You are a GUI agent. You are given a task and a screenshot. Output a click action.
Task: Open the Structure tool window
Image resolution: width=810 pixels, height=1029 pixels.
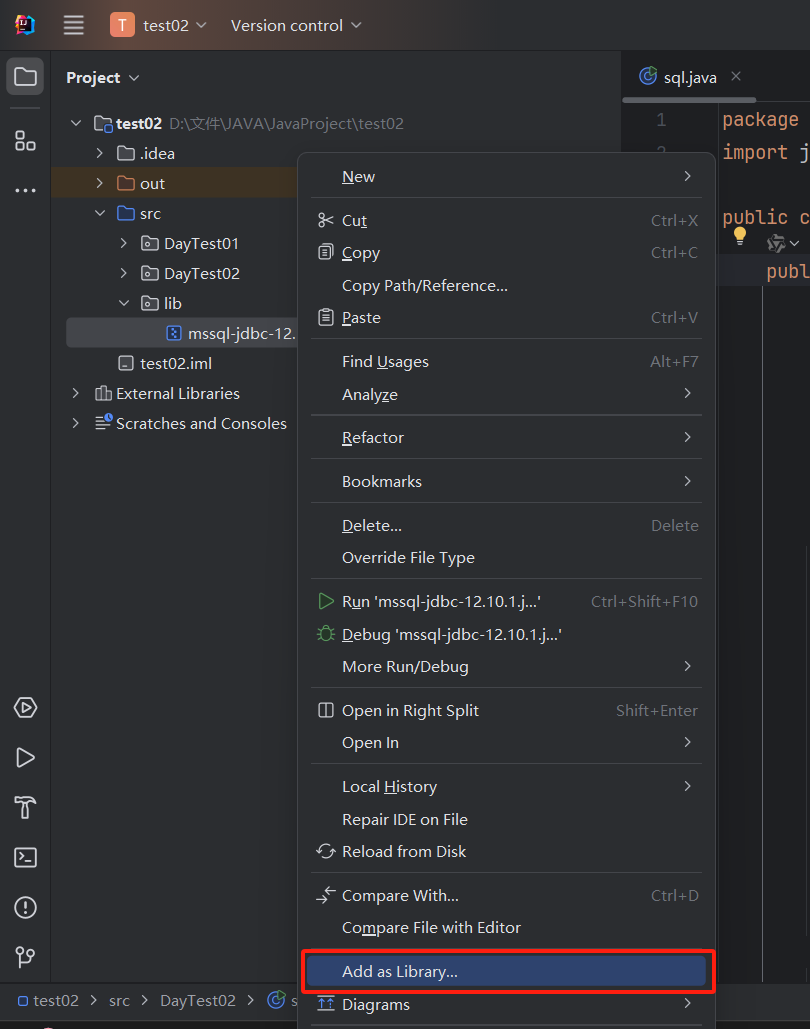[24, 140]
